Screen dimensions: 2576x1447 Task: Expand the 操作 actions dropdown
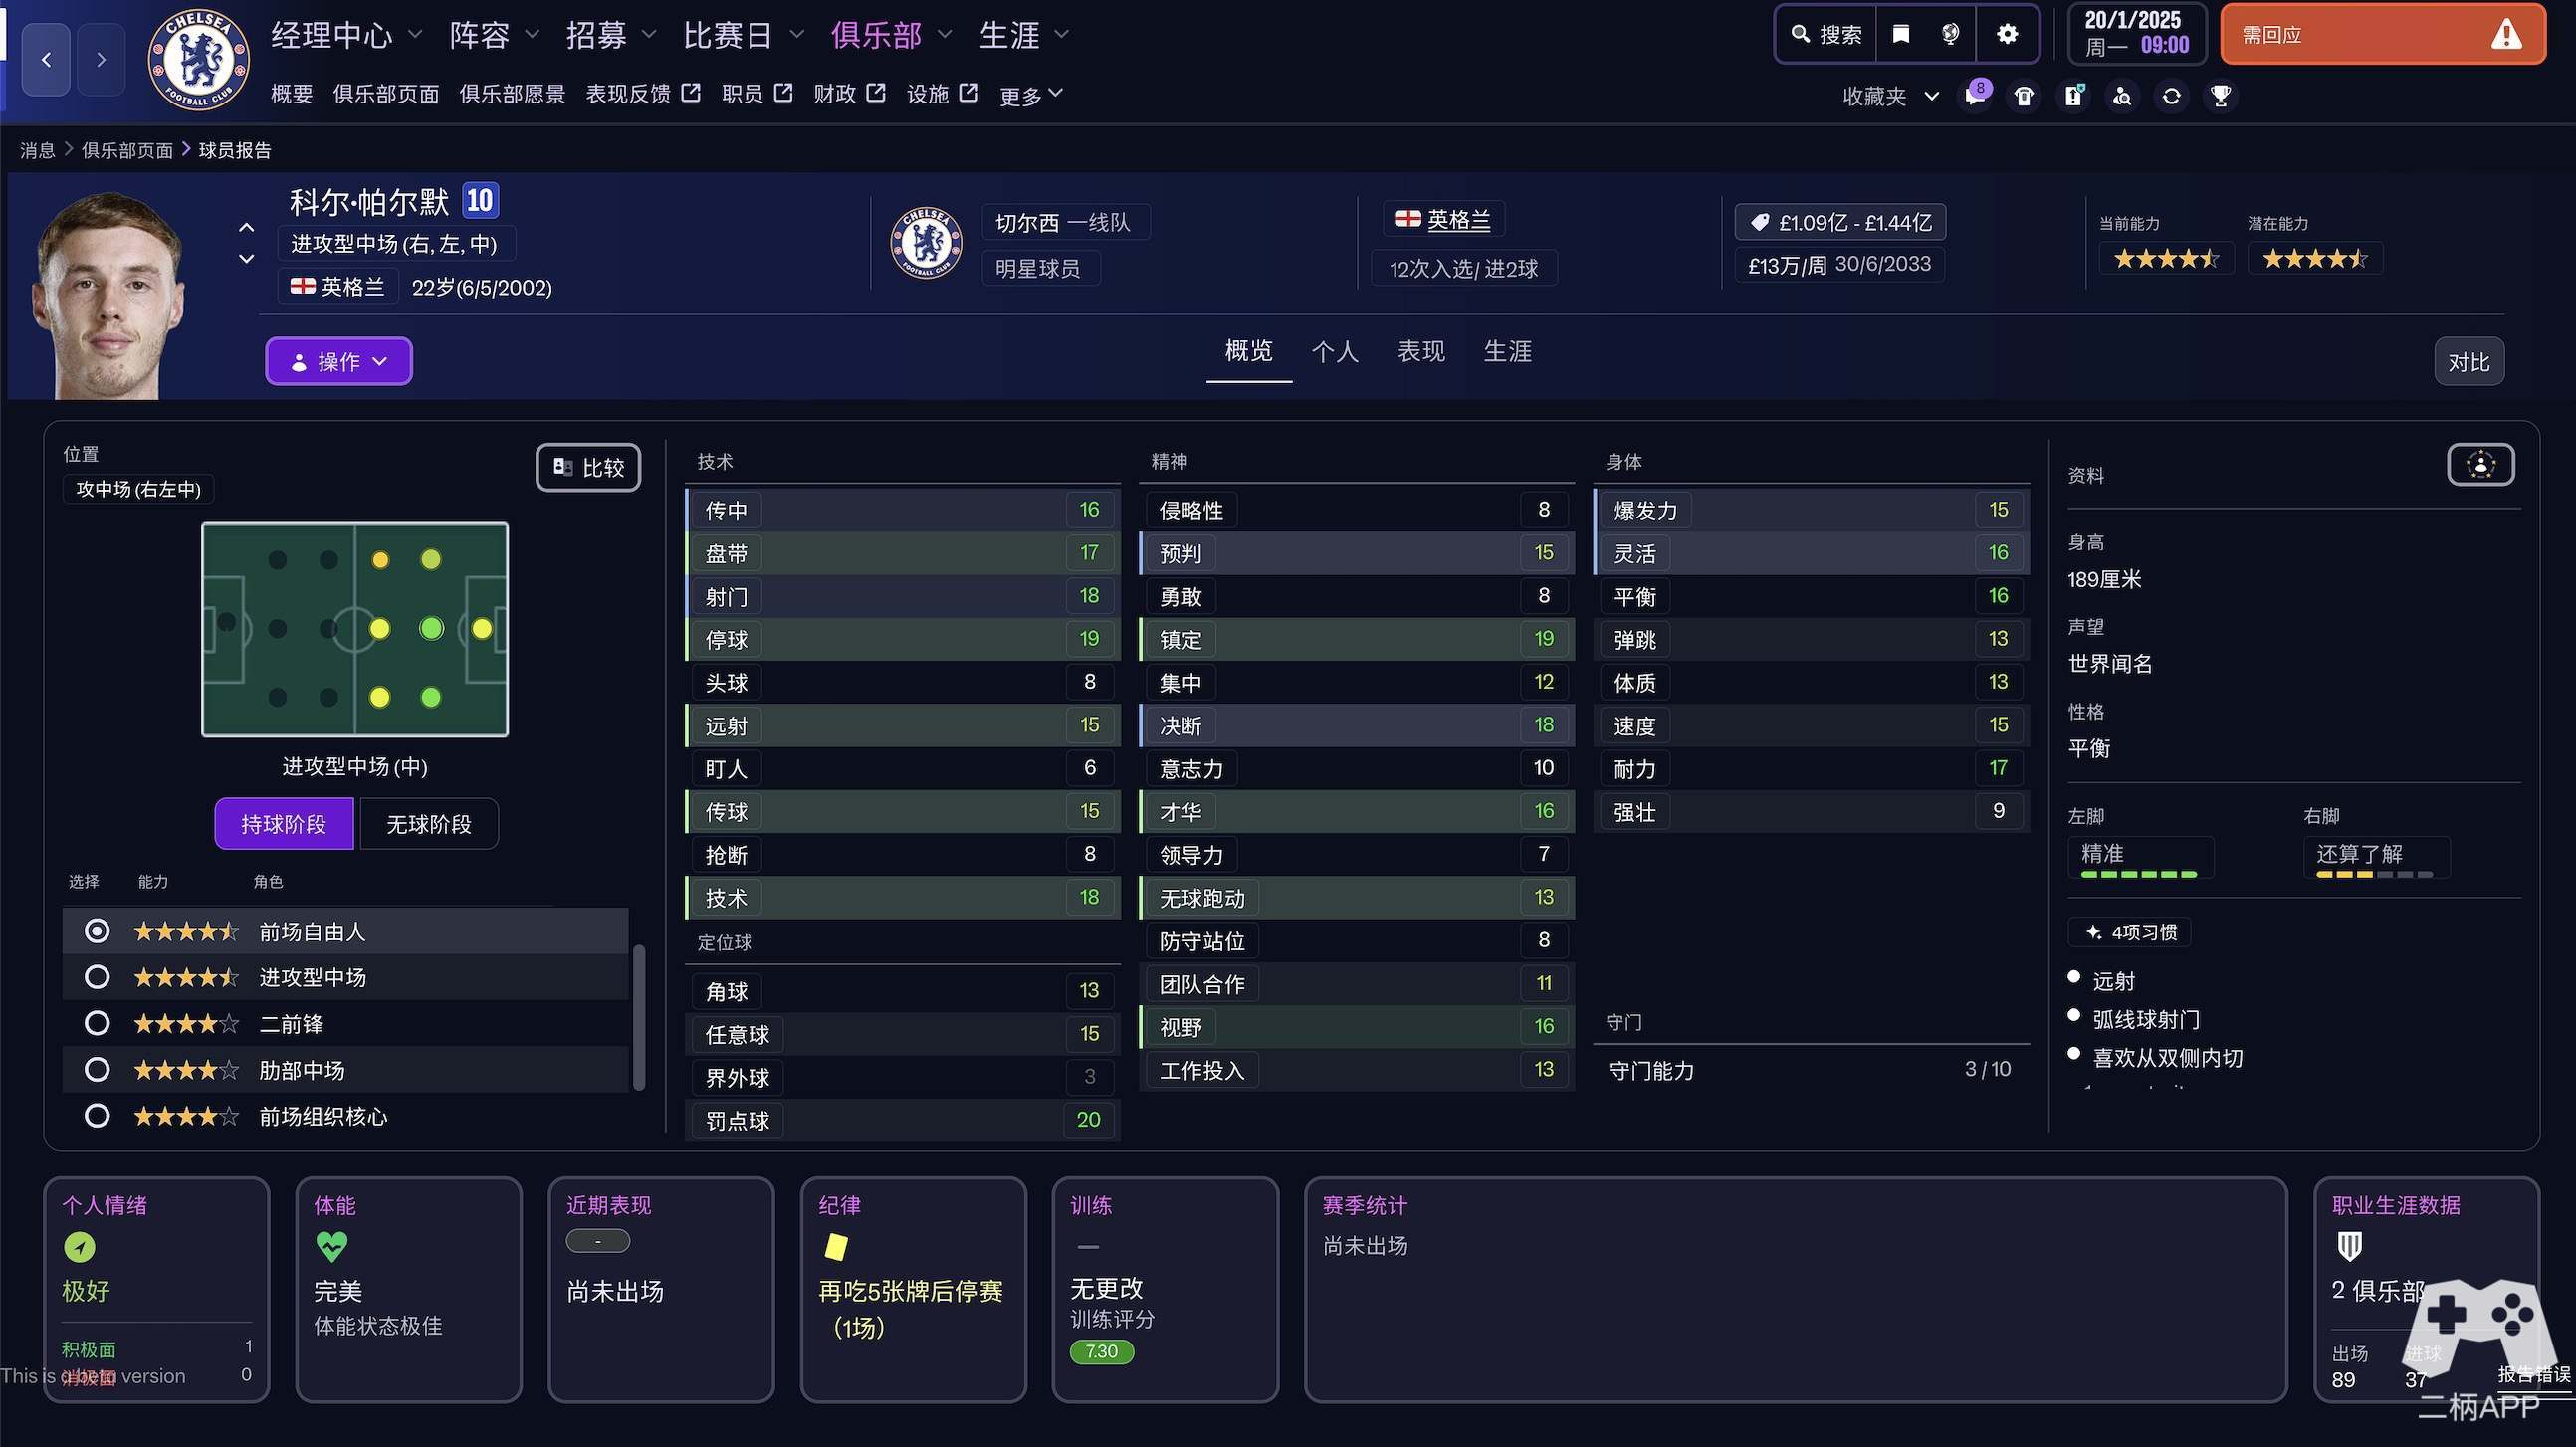point(338,362)
